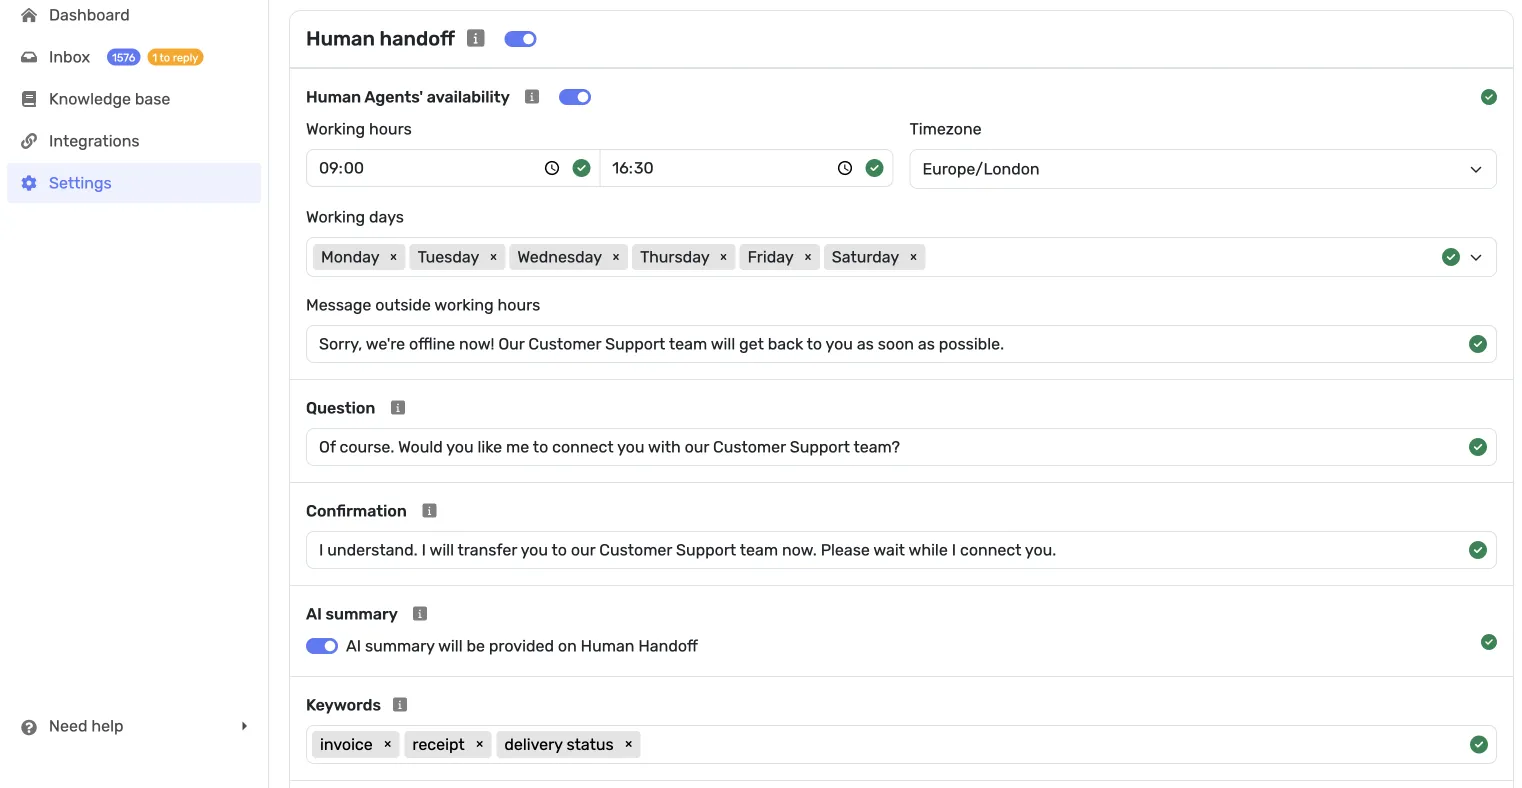
Task: Click the Inbox tray icon
Action: point(29,57)
